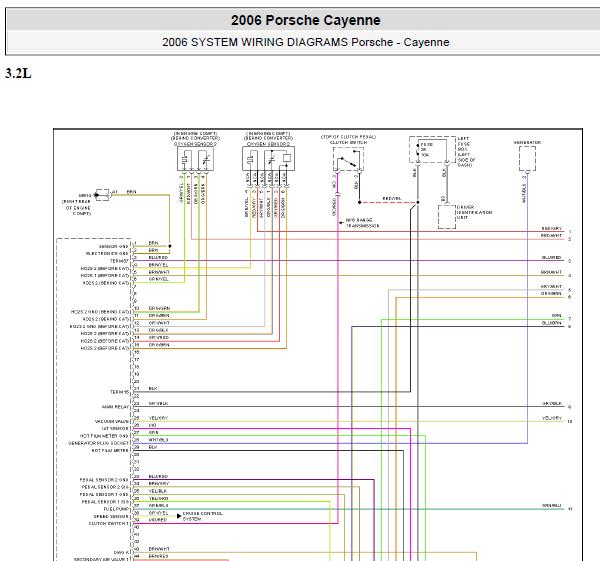Click the arrow beside M/6 Range Transmission
The width and height of the screenshot is (600, 561).
pos(341,223)
